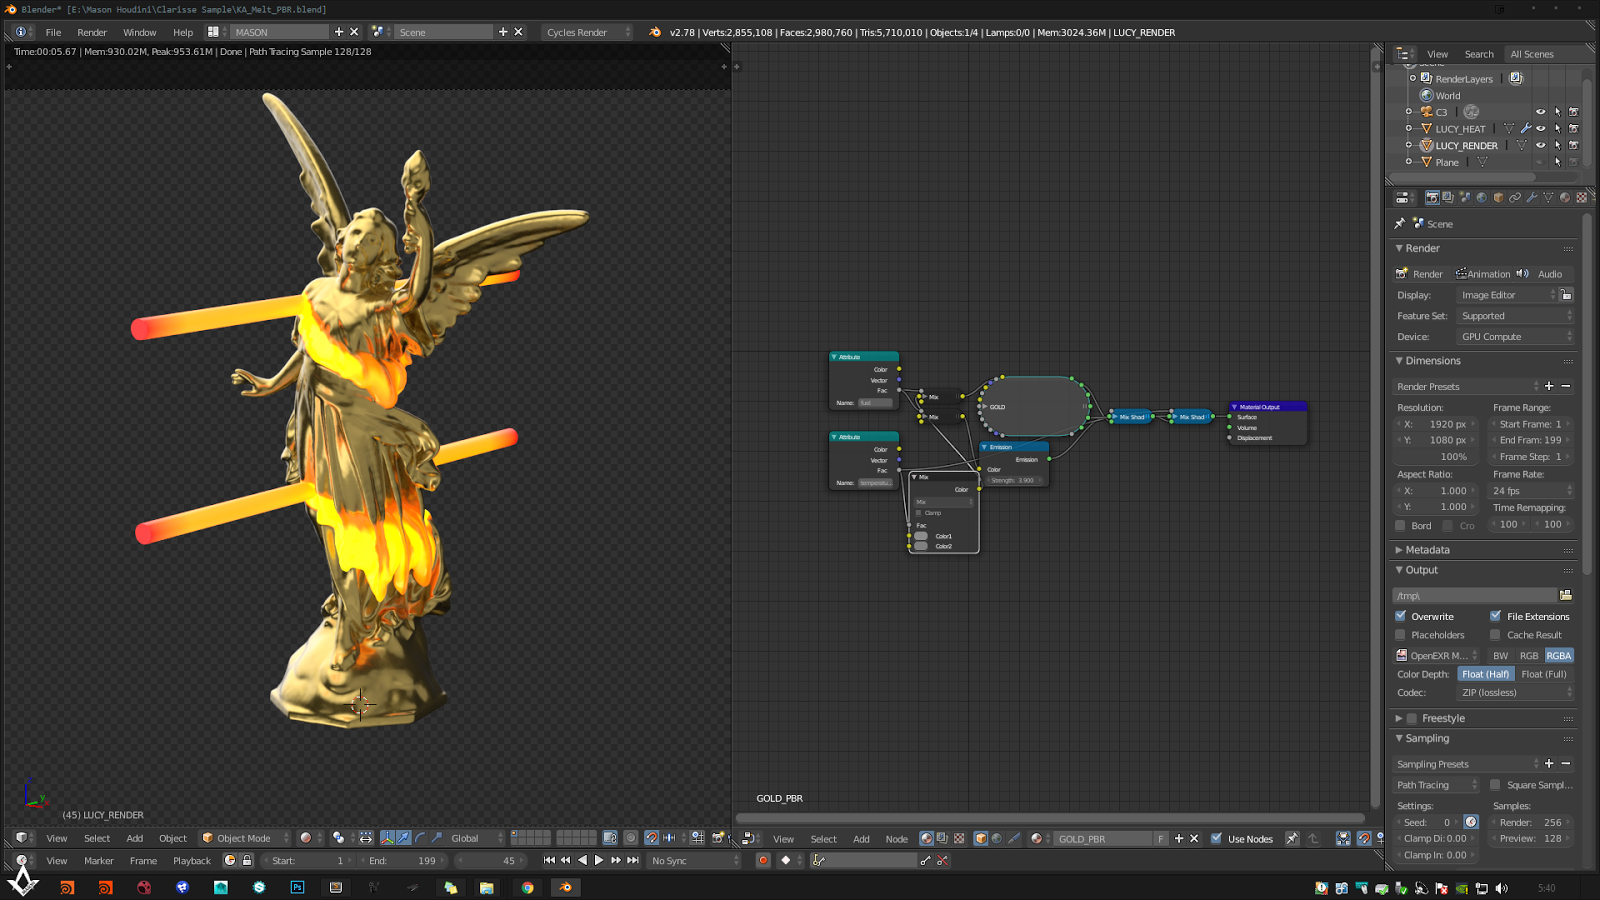Select compositing node tree type icon
Image resolution: width=1600 pixels, height=900 pixels.
pyautogui.click(x=942, y=839)
